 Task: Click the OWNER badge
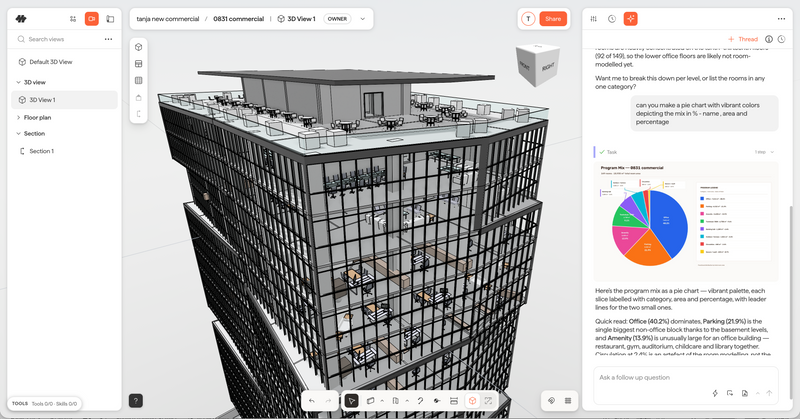point(337,19)
